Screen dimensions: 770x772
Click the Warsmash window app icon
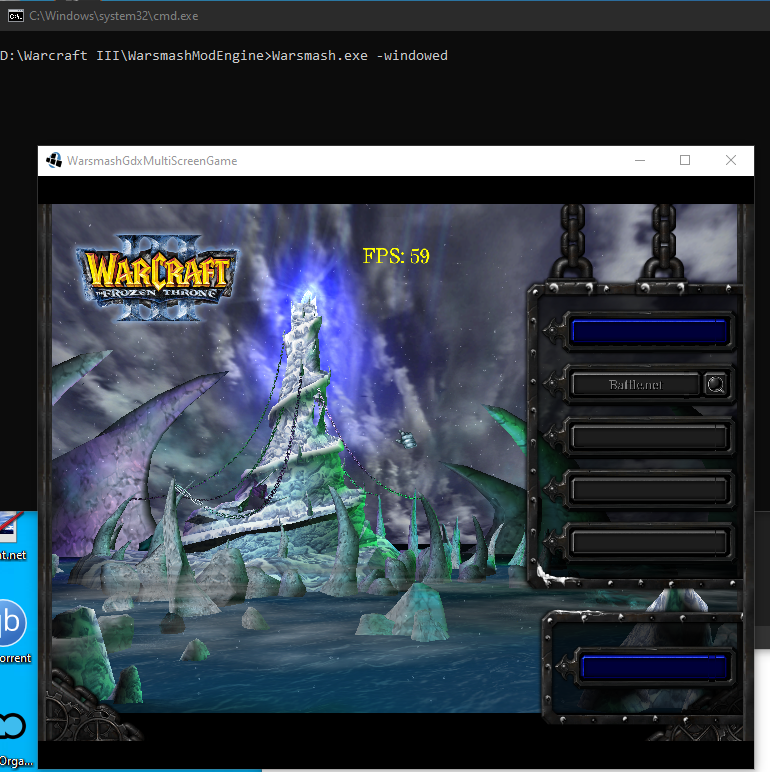point(54,161)
